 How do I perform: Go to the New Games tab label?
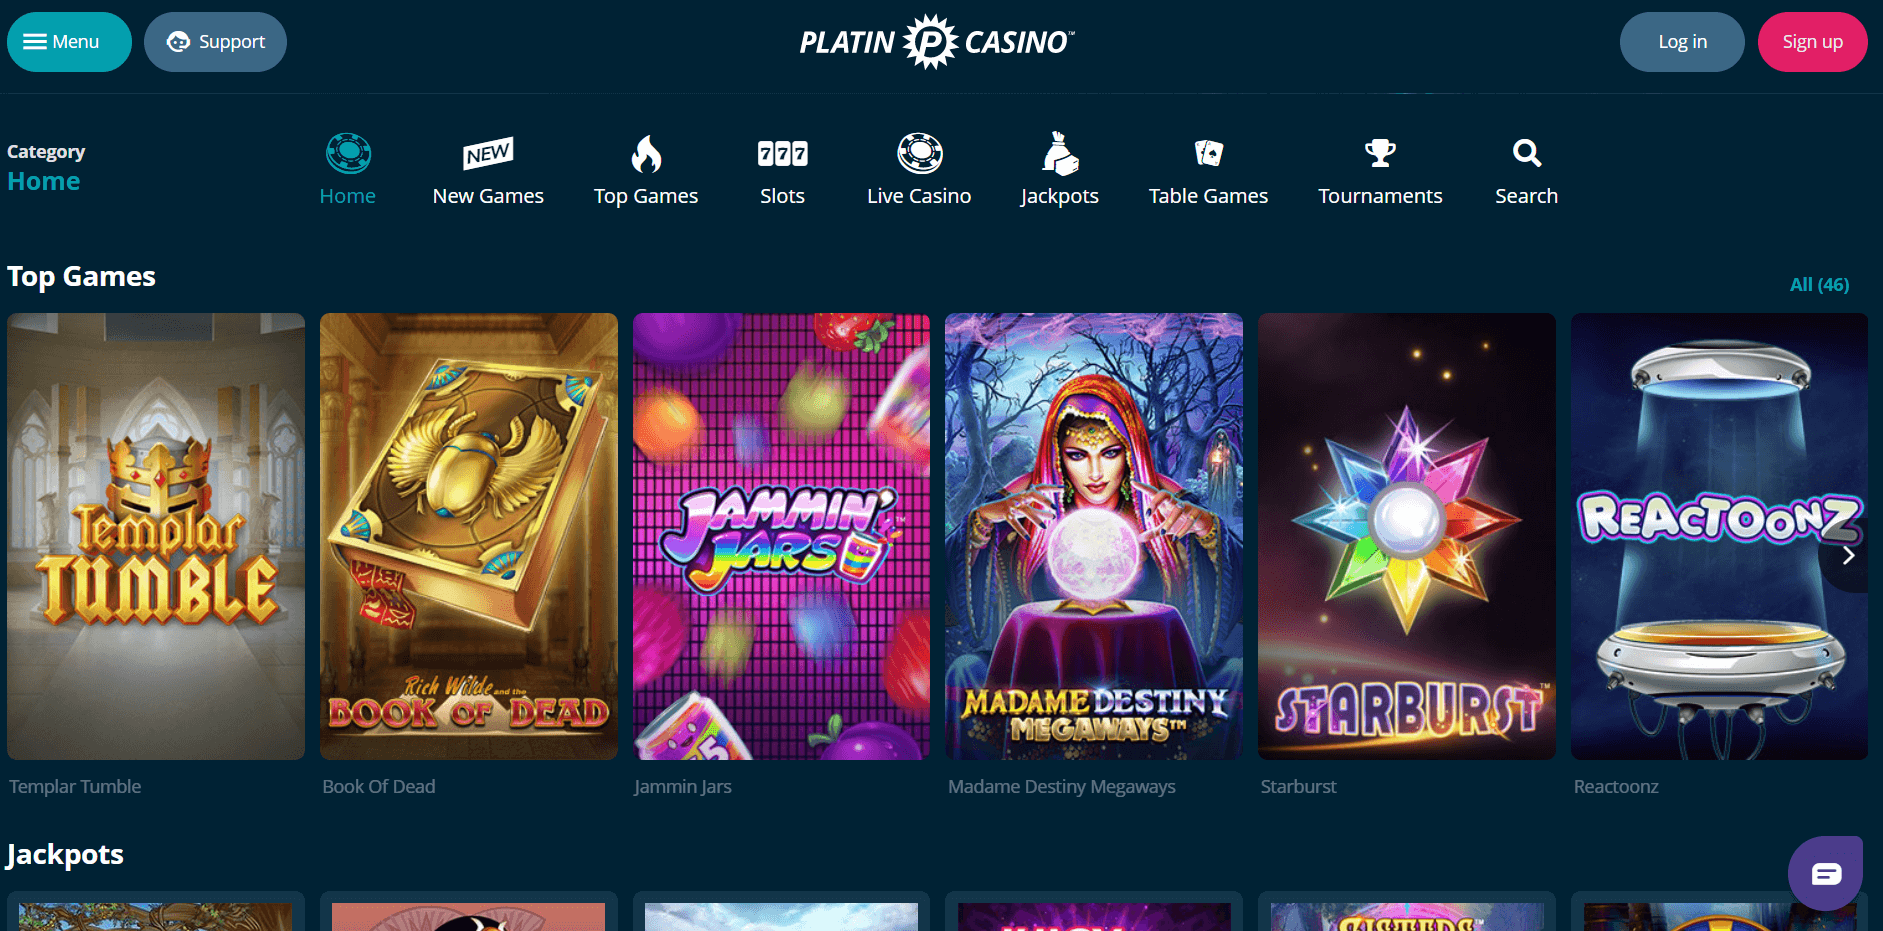(488, 196)
